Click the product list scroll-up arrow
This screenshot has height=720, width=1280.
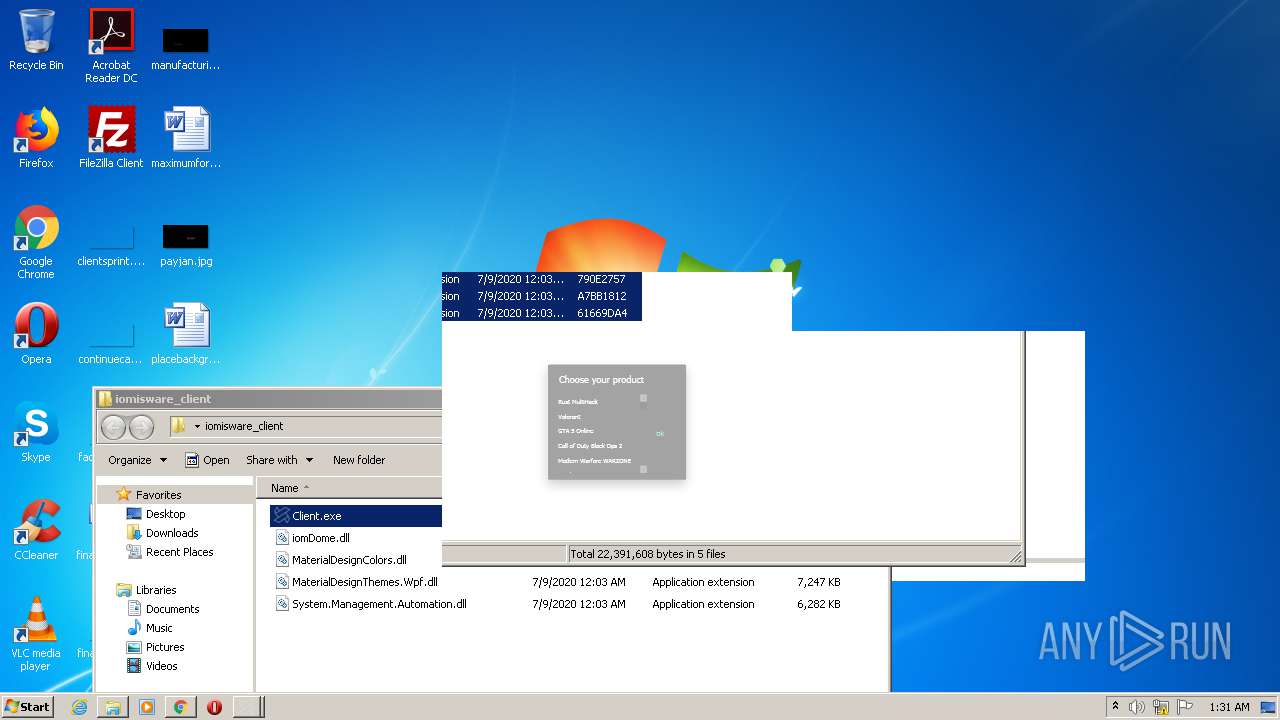coord(643,398)
